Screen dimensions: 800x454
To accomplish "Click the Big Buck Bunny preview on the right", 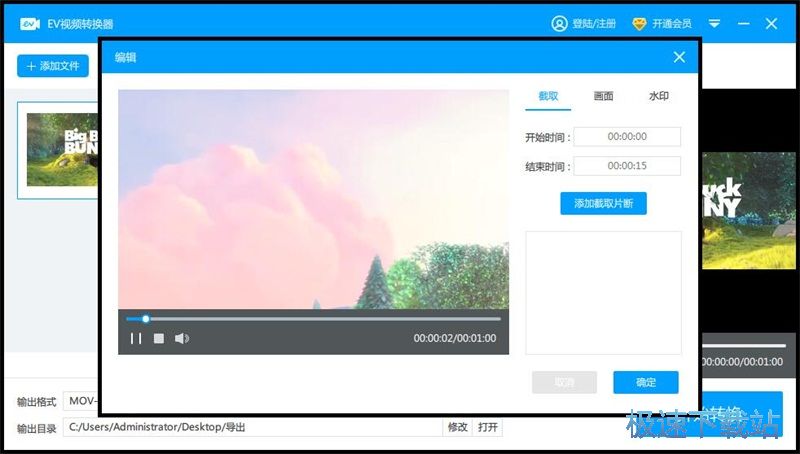I will 748,211.
